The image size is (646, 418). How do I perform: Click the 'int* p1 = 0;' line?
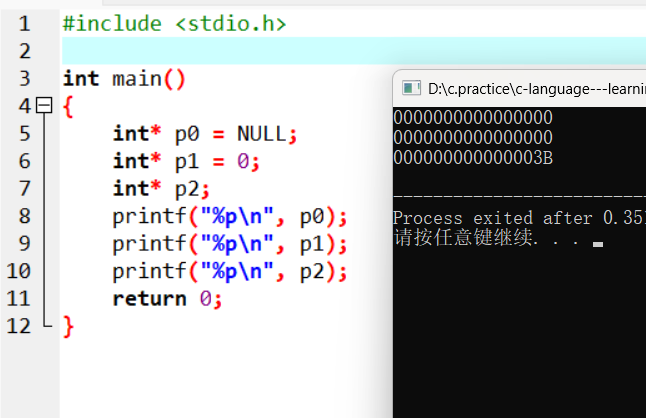click(x=186, y=161)
